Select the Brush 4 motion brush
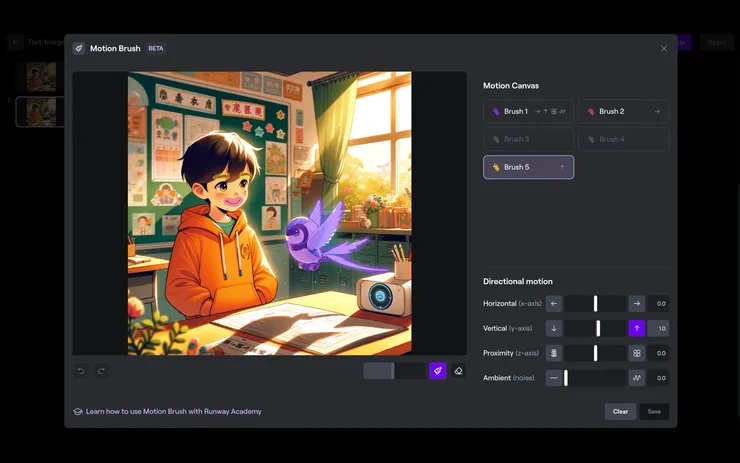This screenshot has height=463, width=740. pyautogui.click(x=623, y=139)
